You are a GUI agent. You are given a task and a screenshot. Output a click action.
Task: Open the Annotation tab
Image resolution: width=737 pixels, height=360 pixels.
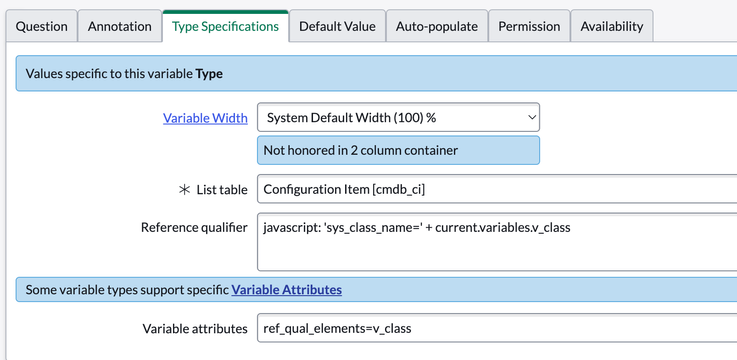120,26
